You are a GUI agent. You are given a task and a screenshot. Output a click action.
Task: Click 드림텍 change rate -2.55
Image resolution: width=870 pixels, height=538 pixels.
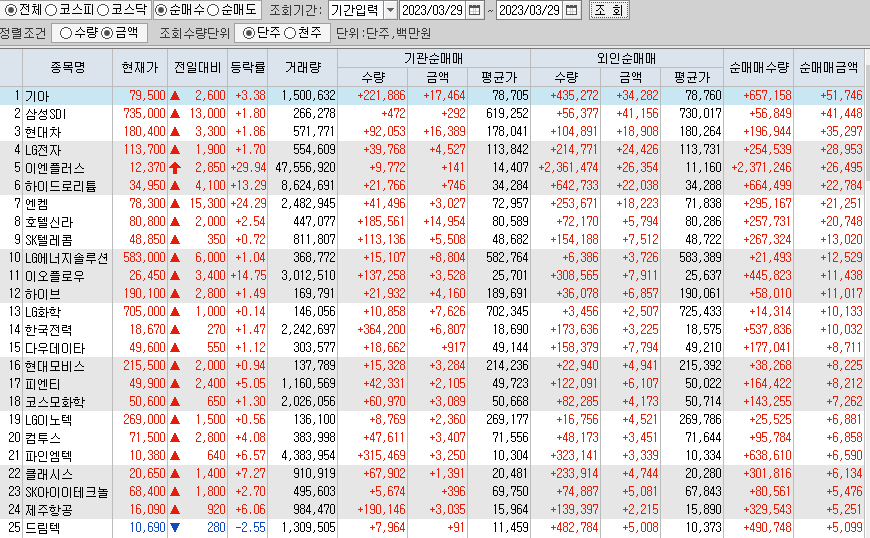click(250, 527)
